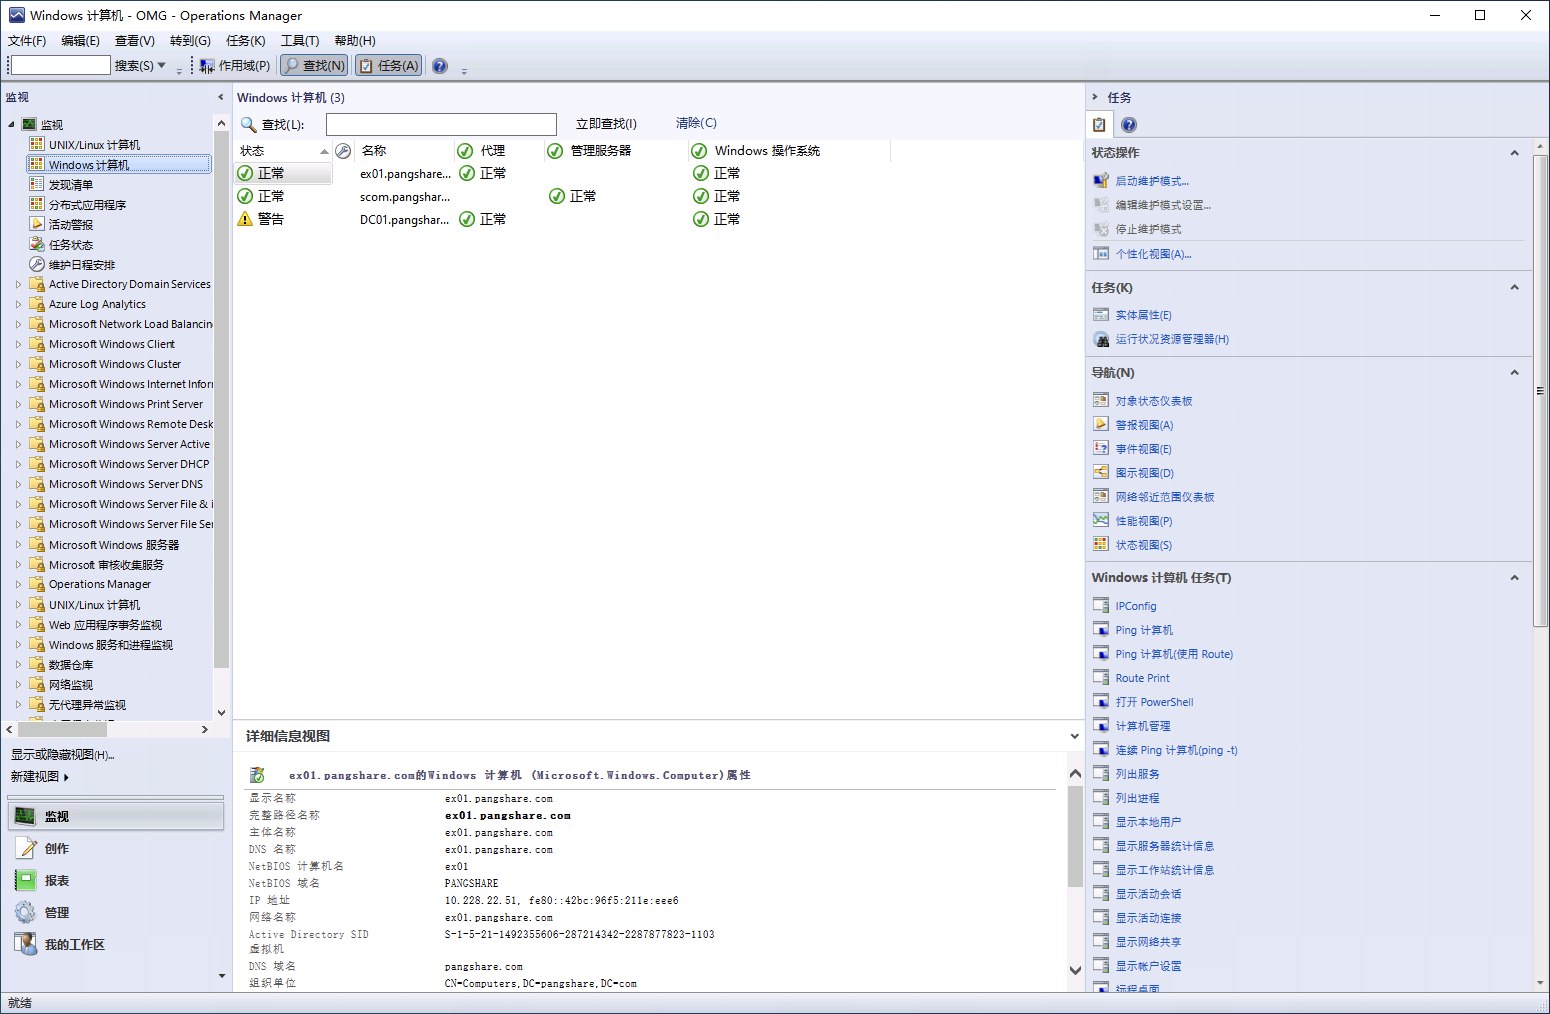
Task: Open the 转到(G) menu
Action: point(190,40)
